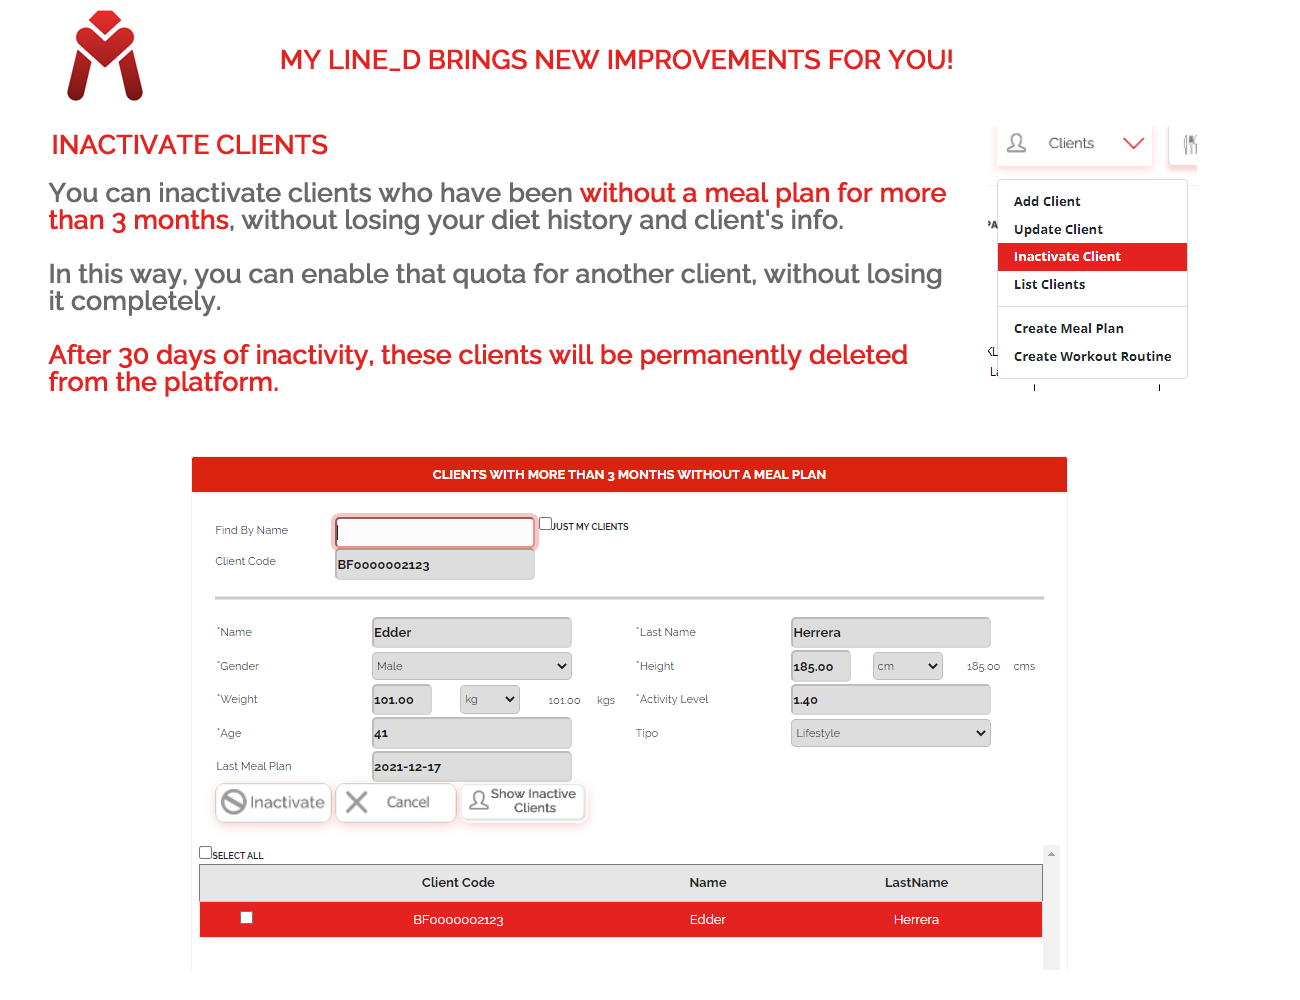Click the table scrollbar down arrow

pyautogui.click(x=1052, y=963)
